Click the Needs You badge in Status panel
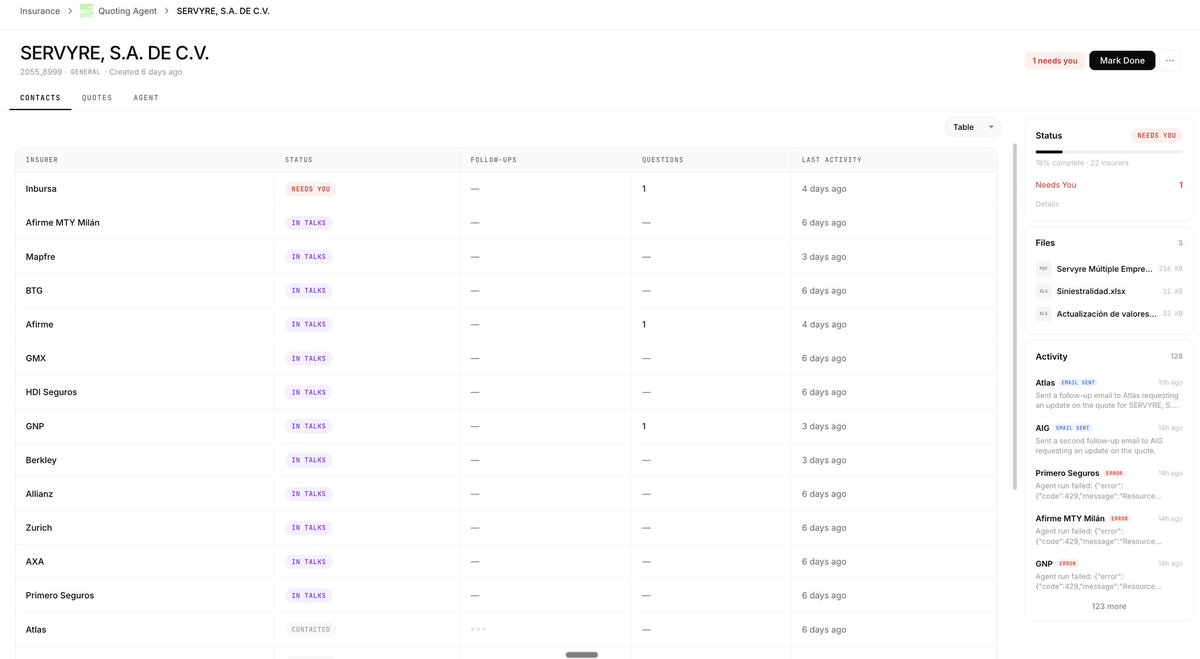 click(1157, 135)
